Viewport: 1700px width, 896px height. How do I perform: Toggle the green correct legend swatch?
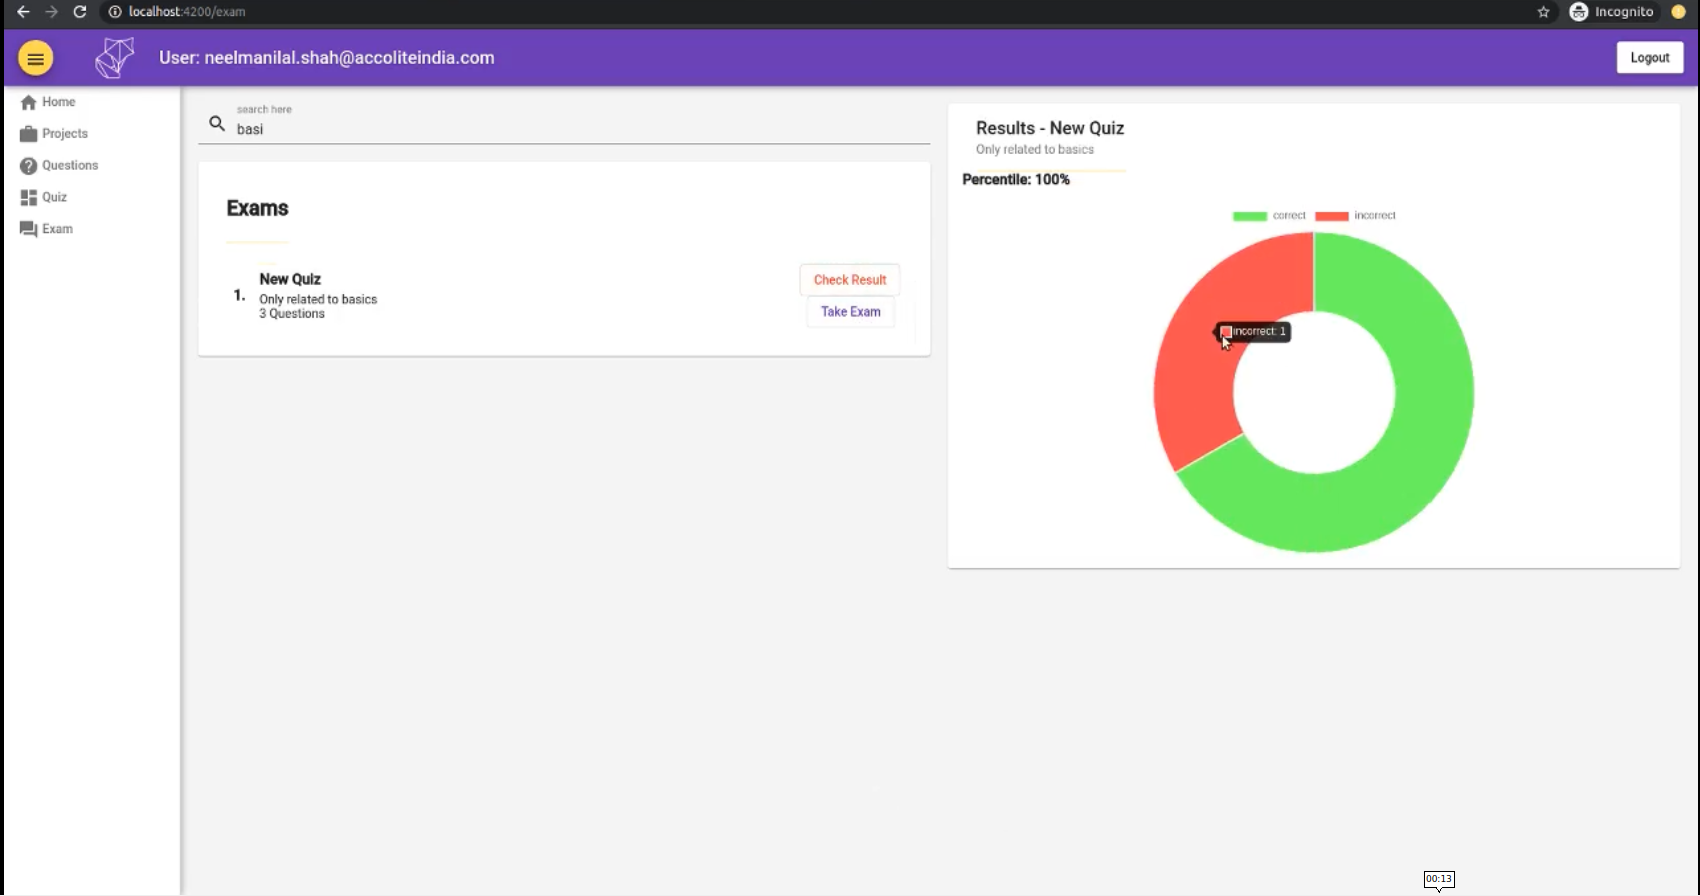click(x=1250, y=216)
